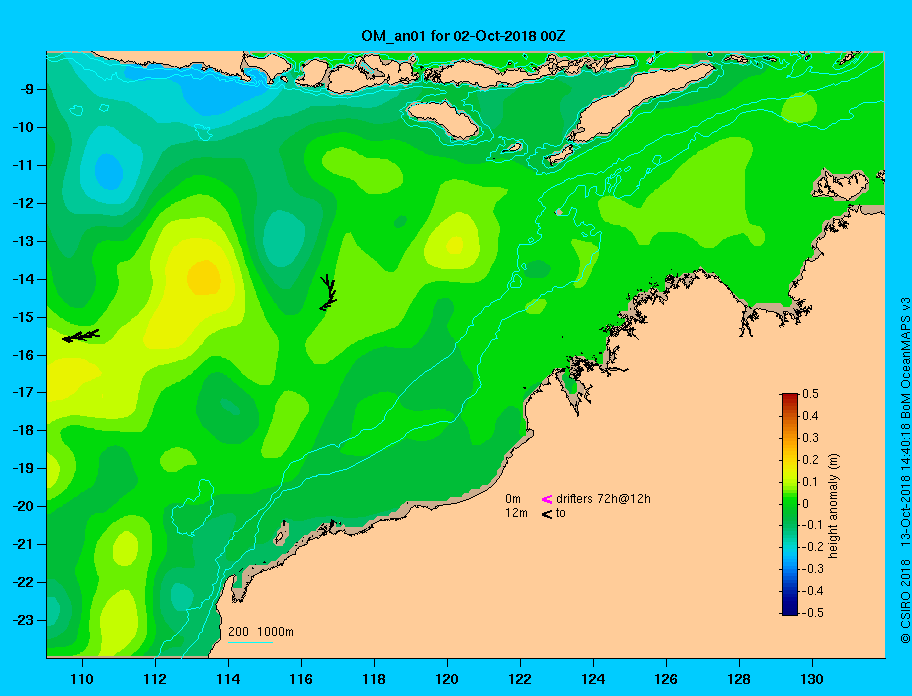Click longitude axis label 114
Image resolution: width=912 pixels, height=696 pixels.
pyautogui.click(x=228, y=679)
